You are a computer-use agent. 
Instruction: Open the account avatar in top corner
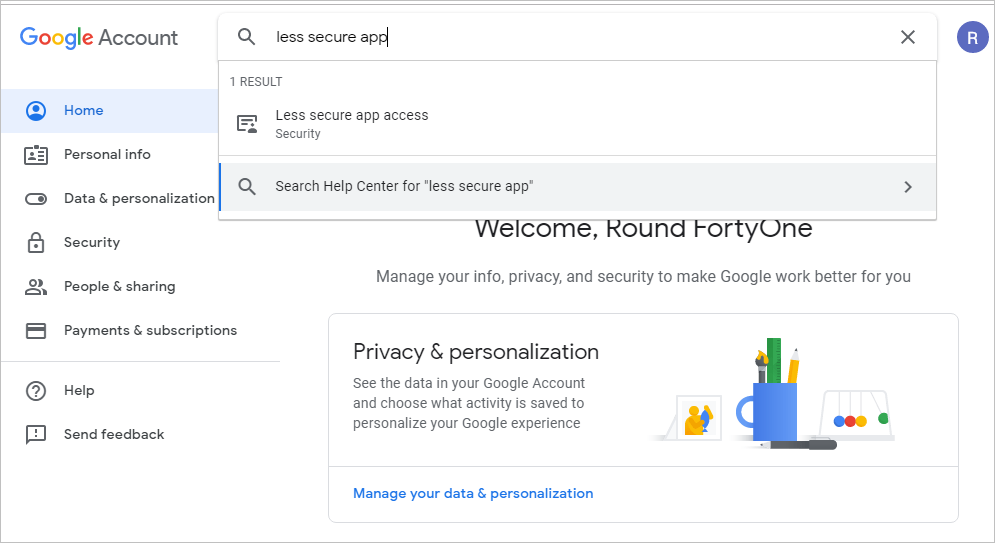coord(972,37)
